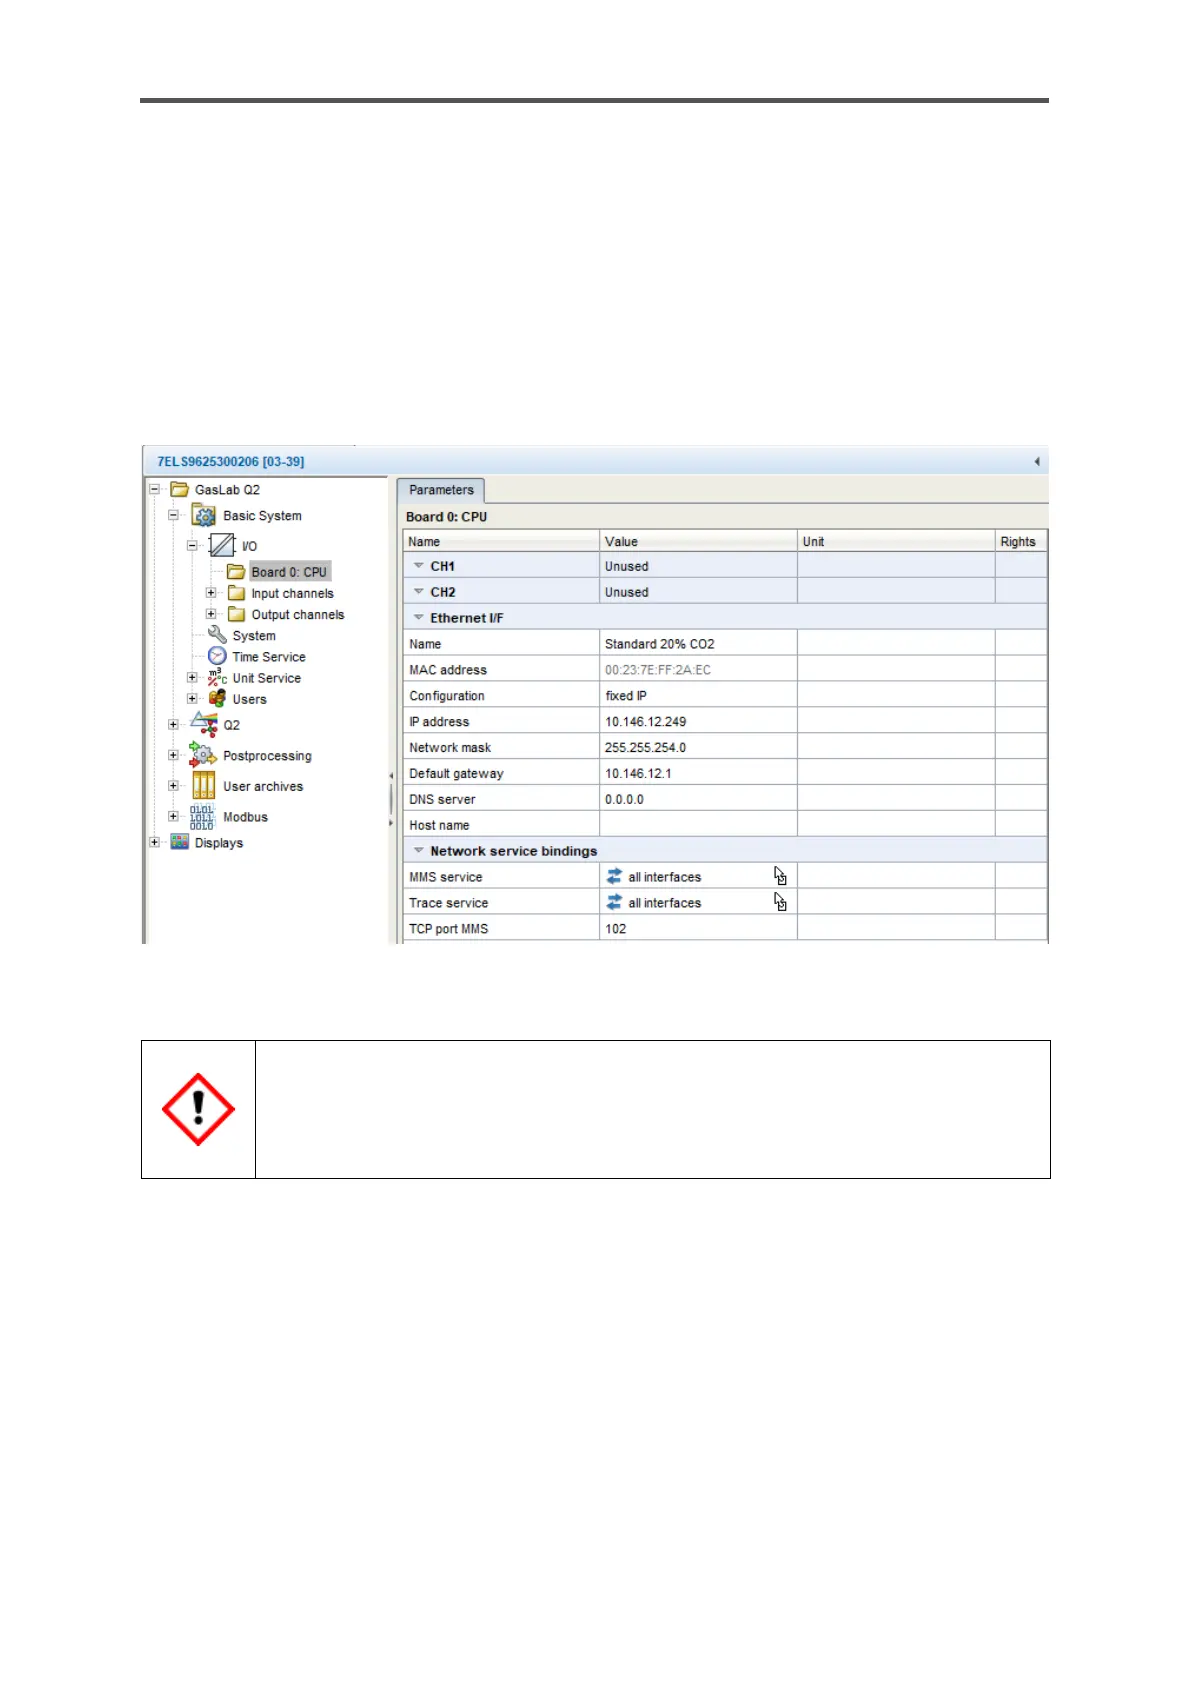Edit the Default gateway value 10.146.12.1
The image size is (1191, 1684).
698,773
